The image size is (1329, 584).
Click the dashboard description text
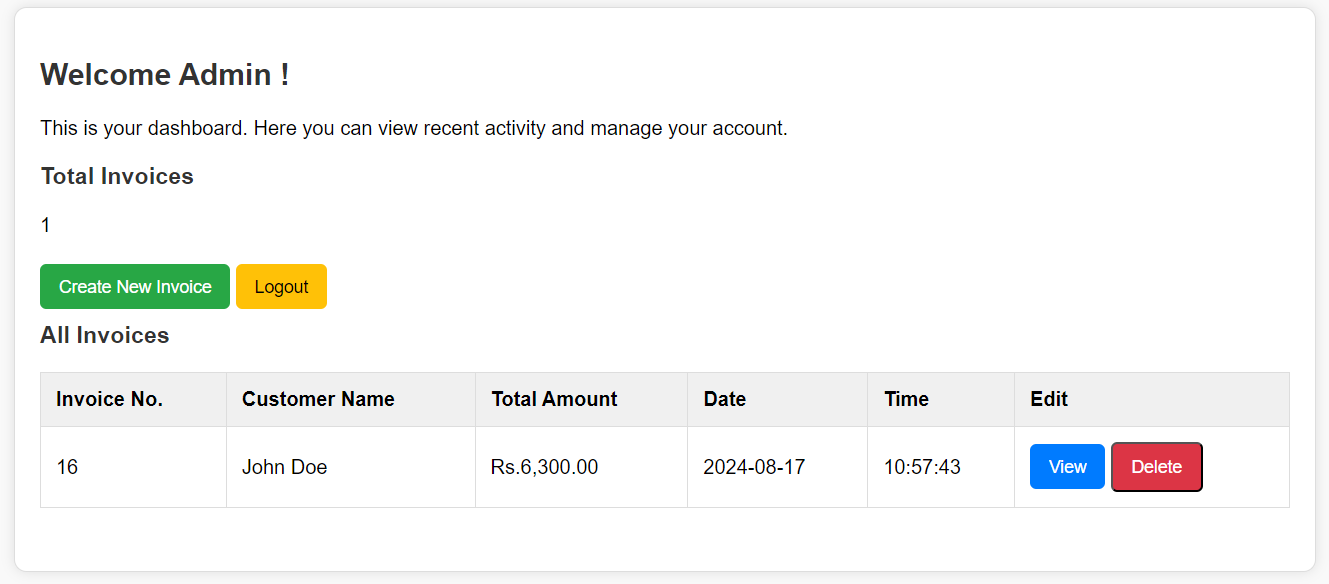click(414, 129)
